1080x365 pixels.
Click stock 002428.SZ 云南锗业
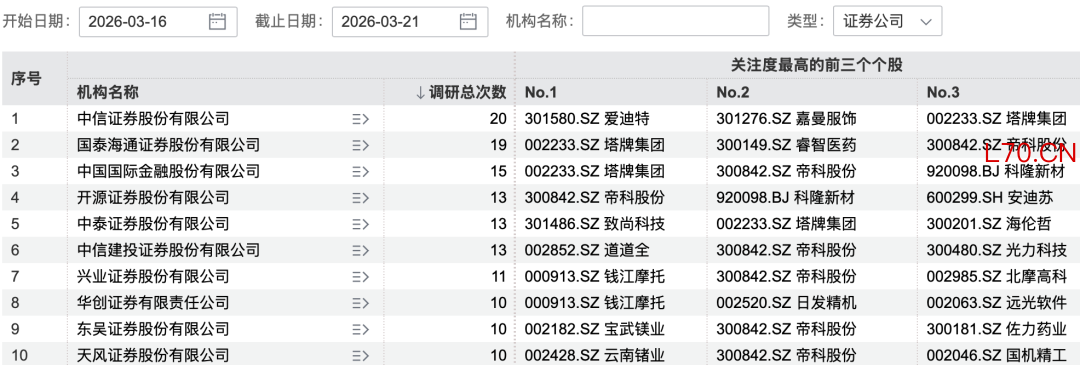[x=594, y=356]
